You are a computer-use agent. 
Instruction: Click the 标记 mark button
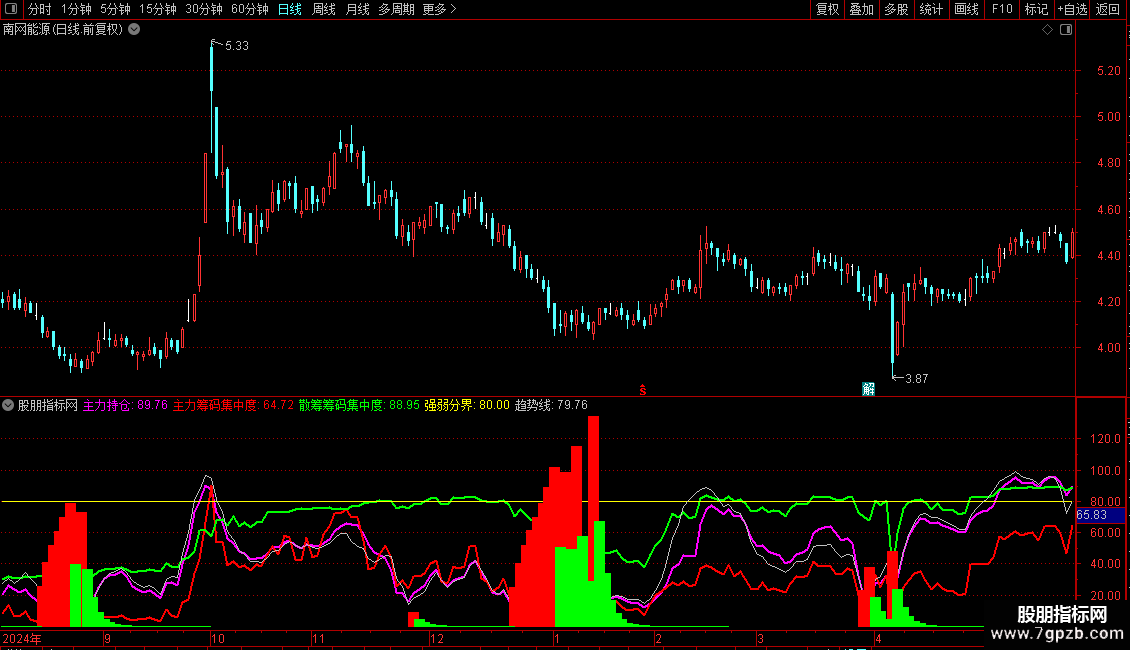pyautogui.click(x=1036, y=9)
